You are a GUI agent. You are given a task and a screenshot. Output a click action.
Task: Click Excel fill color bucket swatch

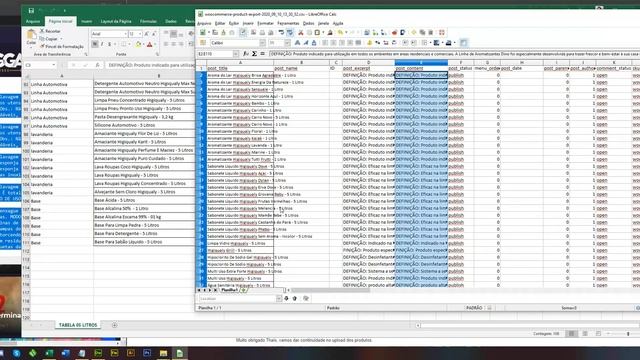[x=138, y=44]
